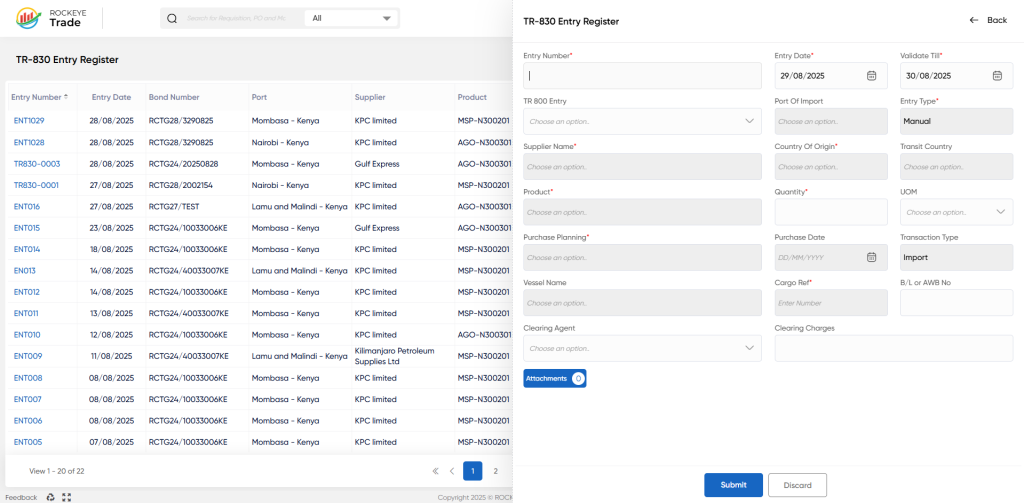Sort by the Entry Number sort icon
This screenshot has height=503, width=1024.
pos(65,97)
